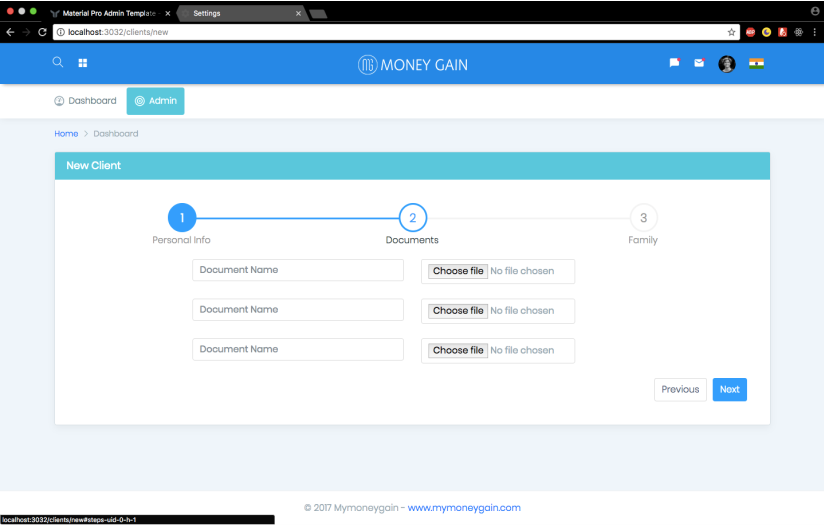The height and width of the screenshot is (525, 825).
Task: Click the Home breadcrumb link
Action: point(66,134)
